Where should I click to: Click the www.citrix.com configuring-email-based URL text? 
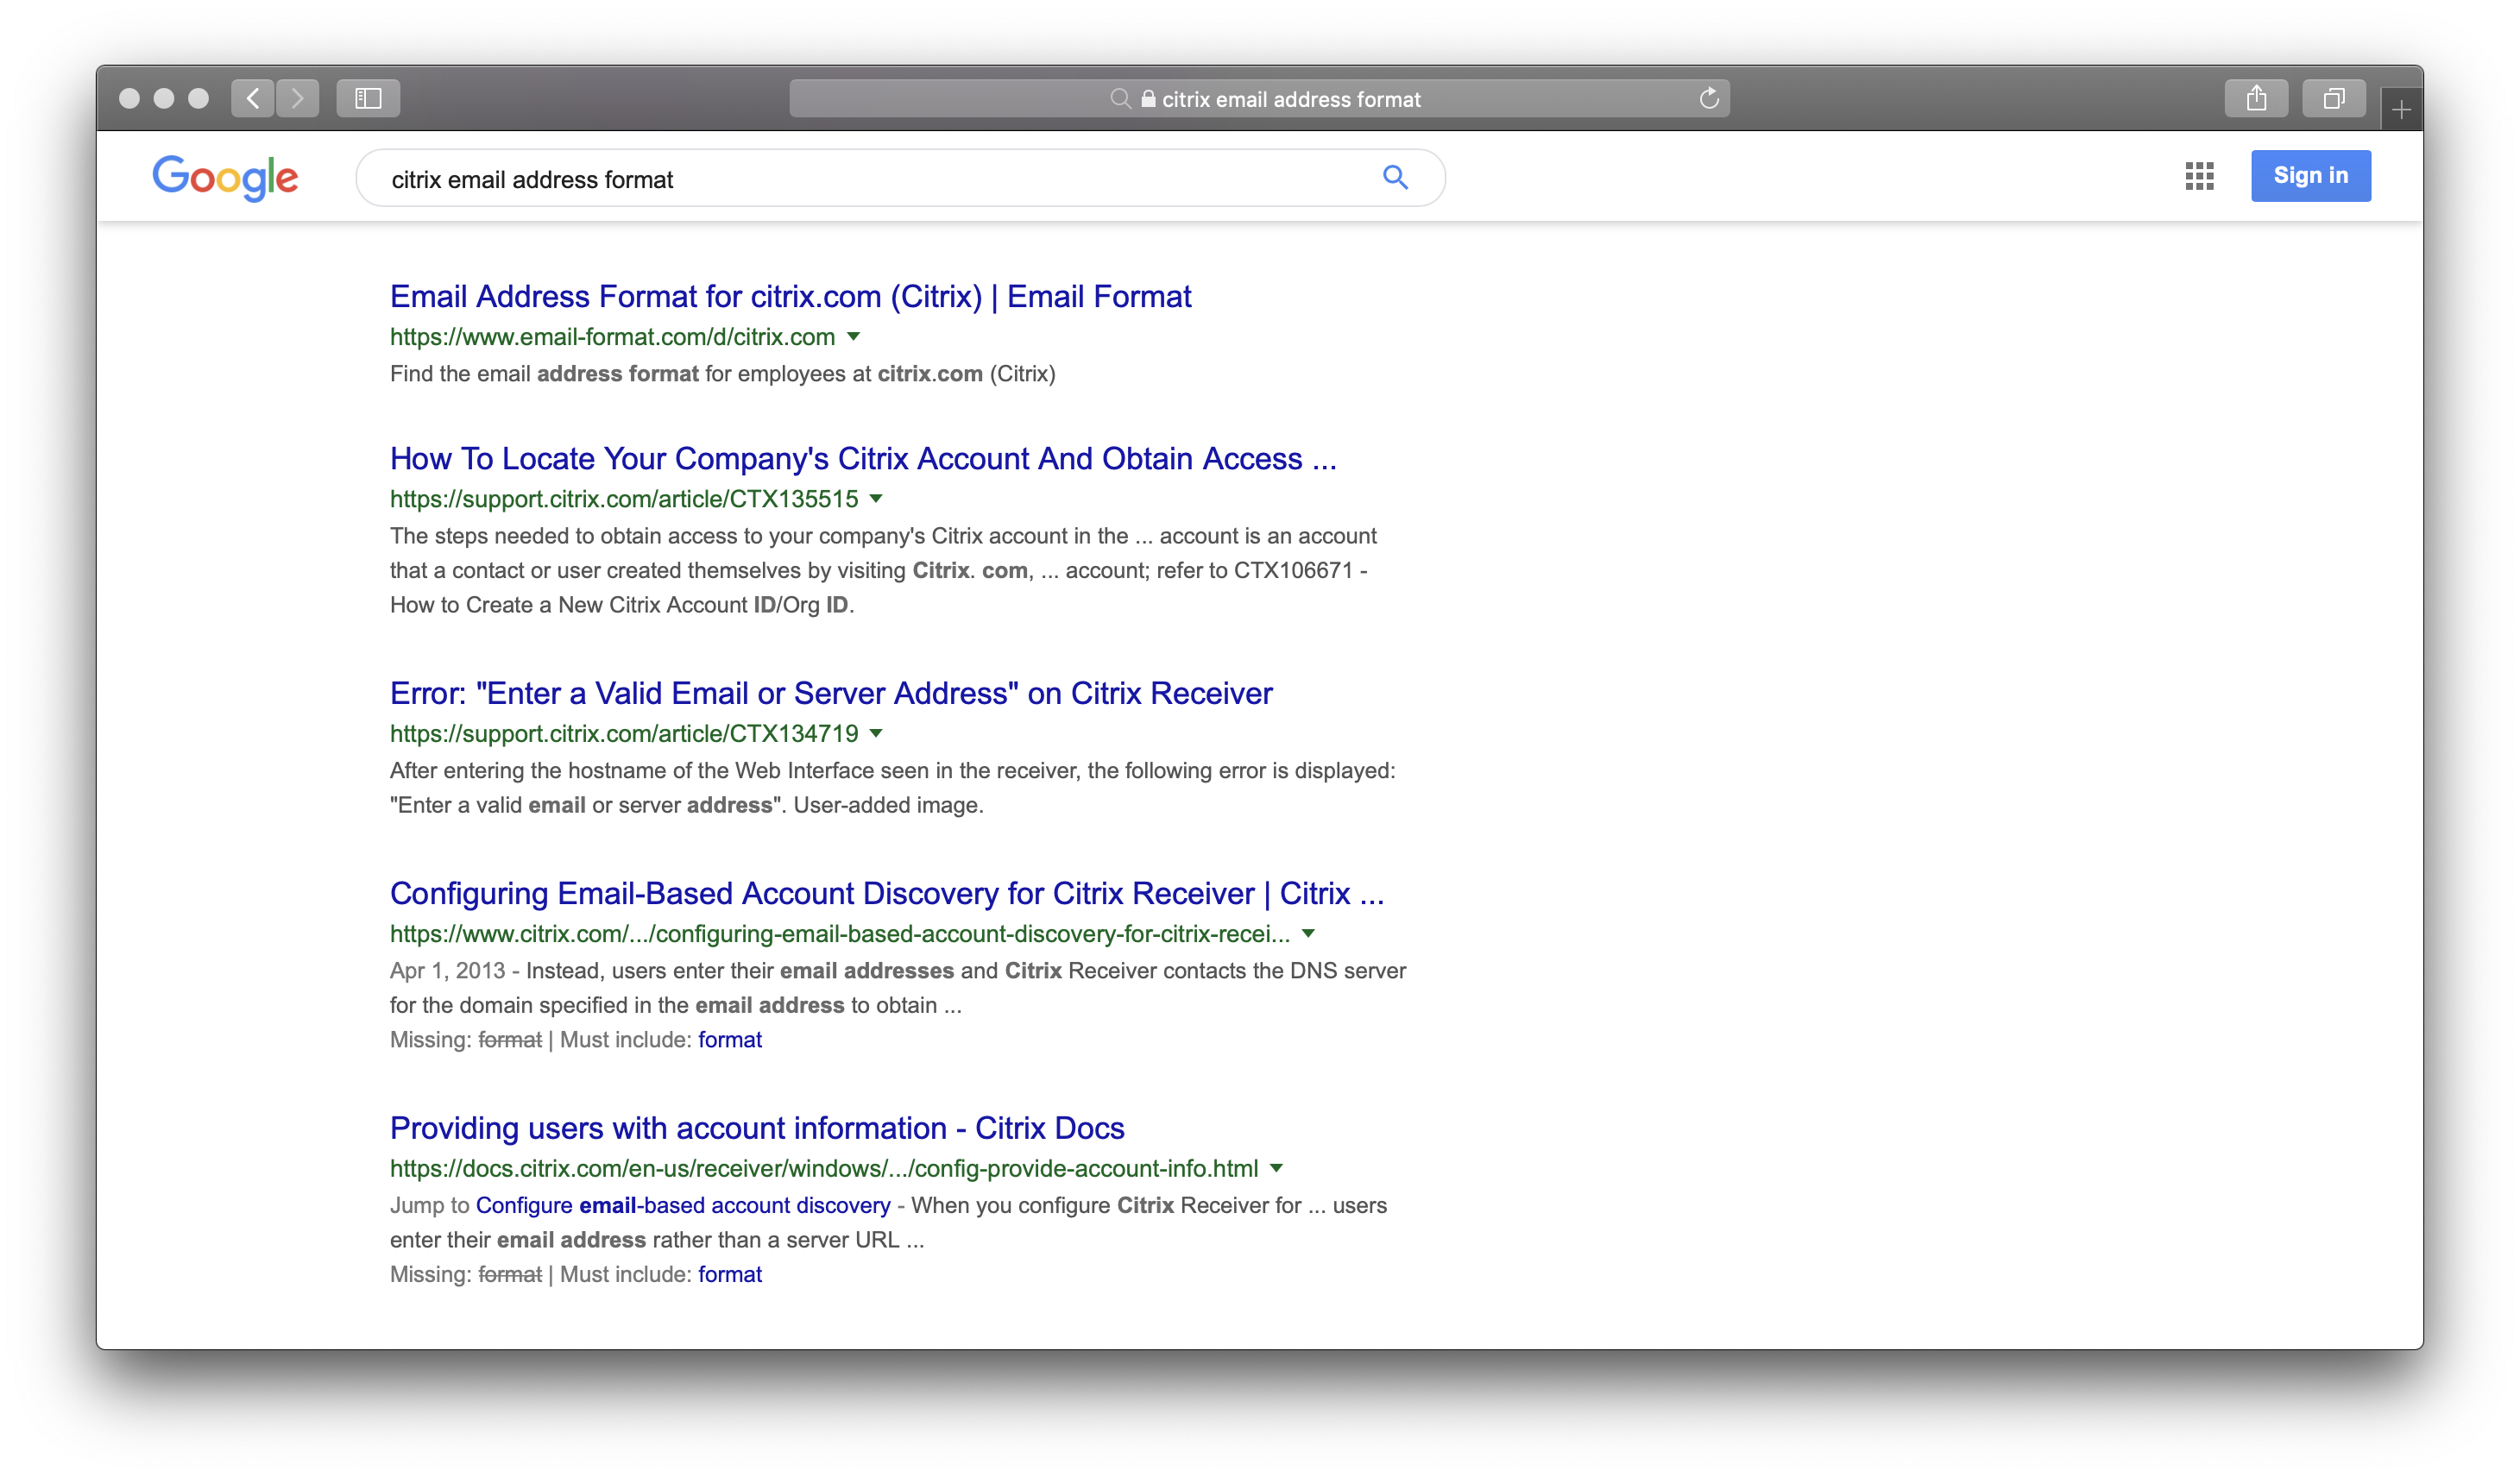840,934
